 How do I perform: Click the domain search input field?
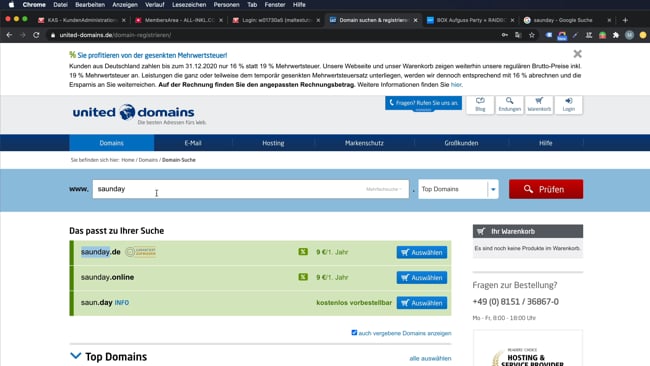250,189
